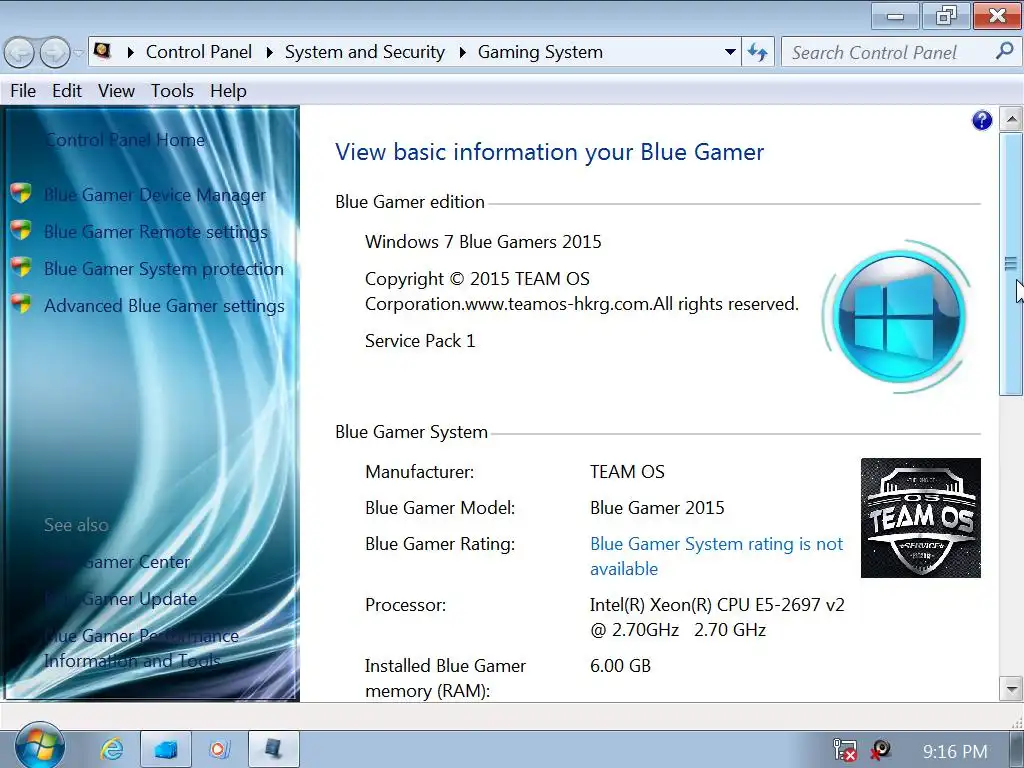This screenshot has height=768, width=1024.
Task: Open the address bar history dropdown
Action: click(x=730, y=52)
